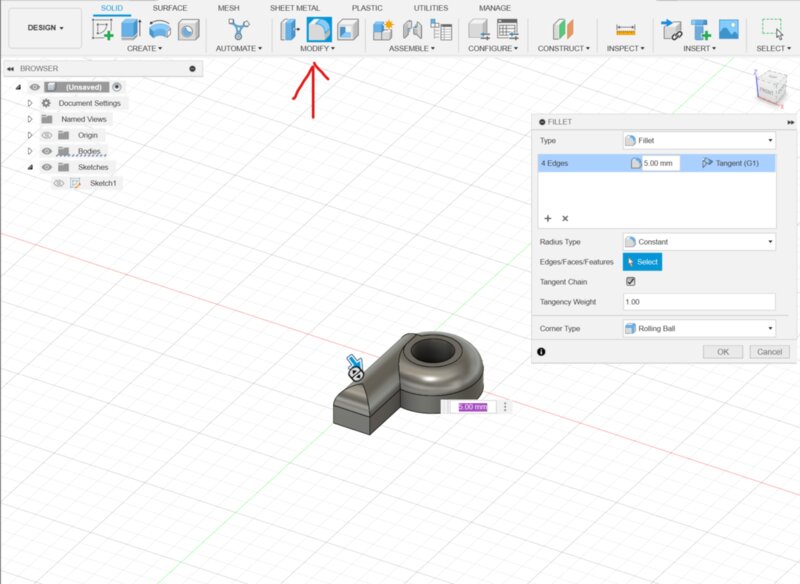Toggle visibility eye of Sketches folder
Viewport: 800px width, 584px height.
tap(47, 167)
